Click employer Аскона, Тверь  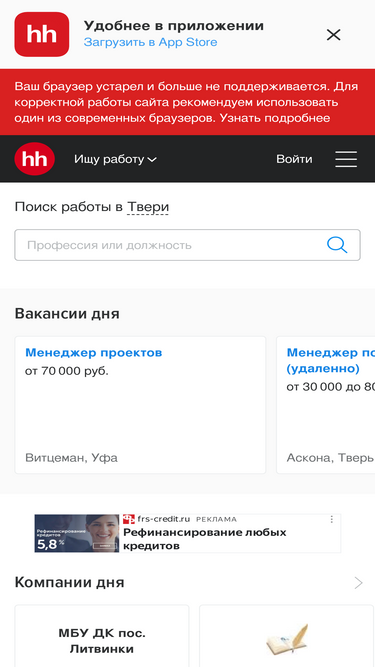coord(330,458)
